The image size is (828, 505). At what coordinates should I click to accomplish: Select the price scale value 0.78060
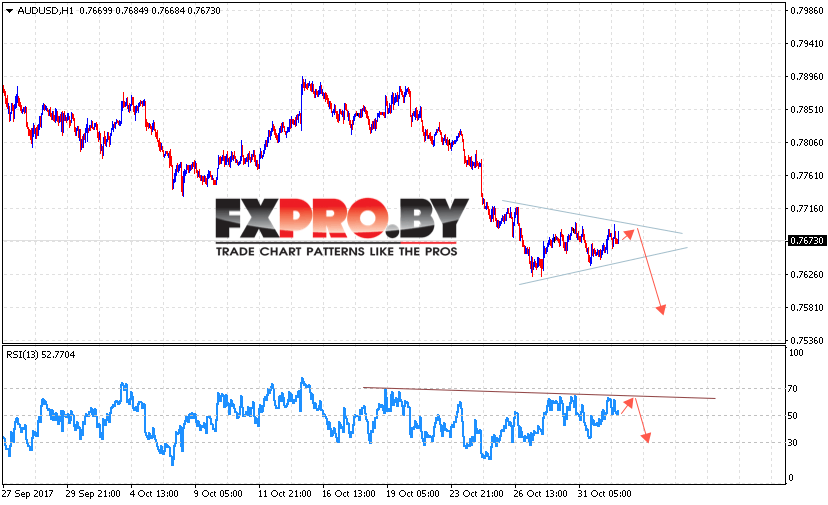tap(807, 143)
